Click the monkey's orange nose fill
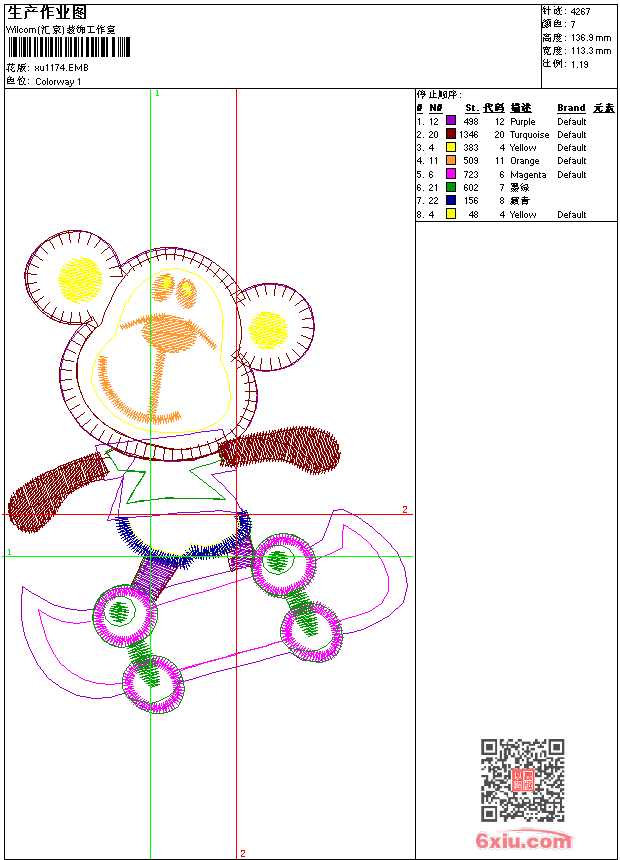This screenshot has width=620, height=860. pos(171,335)
